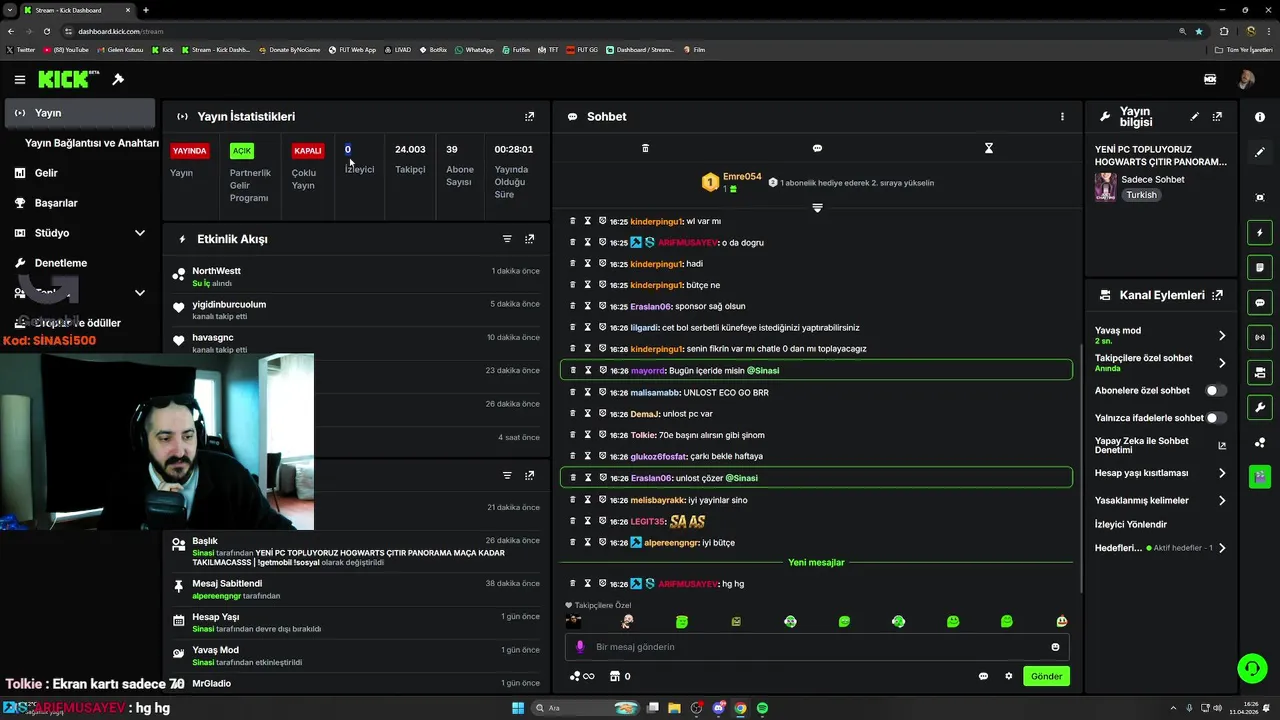Edit Yayın bilgisi with the pencil icon
The width and height of the screenshot is (1280, 720).
coord(1194,117)
